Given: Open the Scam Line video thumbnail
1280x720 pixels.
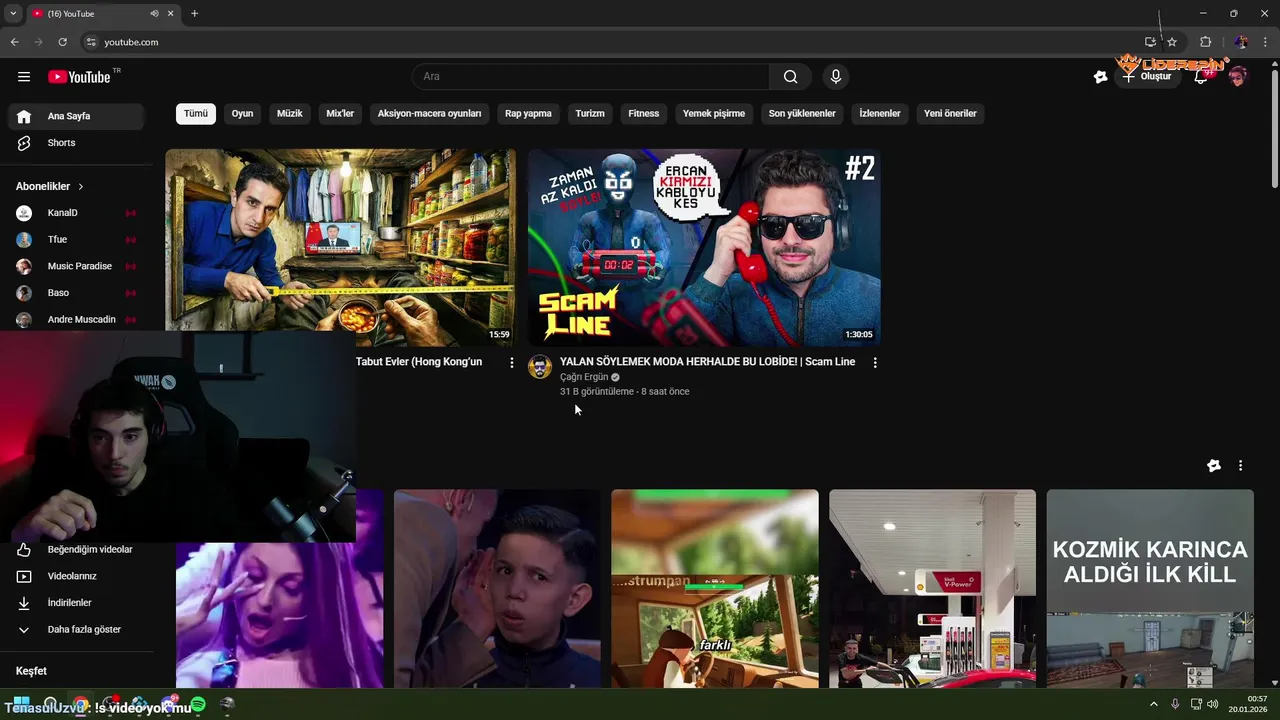Looking at the screenshot, I should tap(704, 248).
